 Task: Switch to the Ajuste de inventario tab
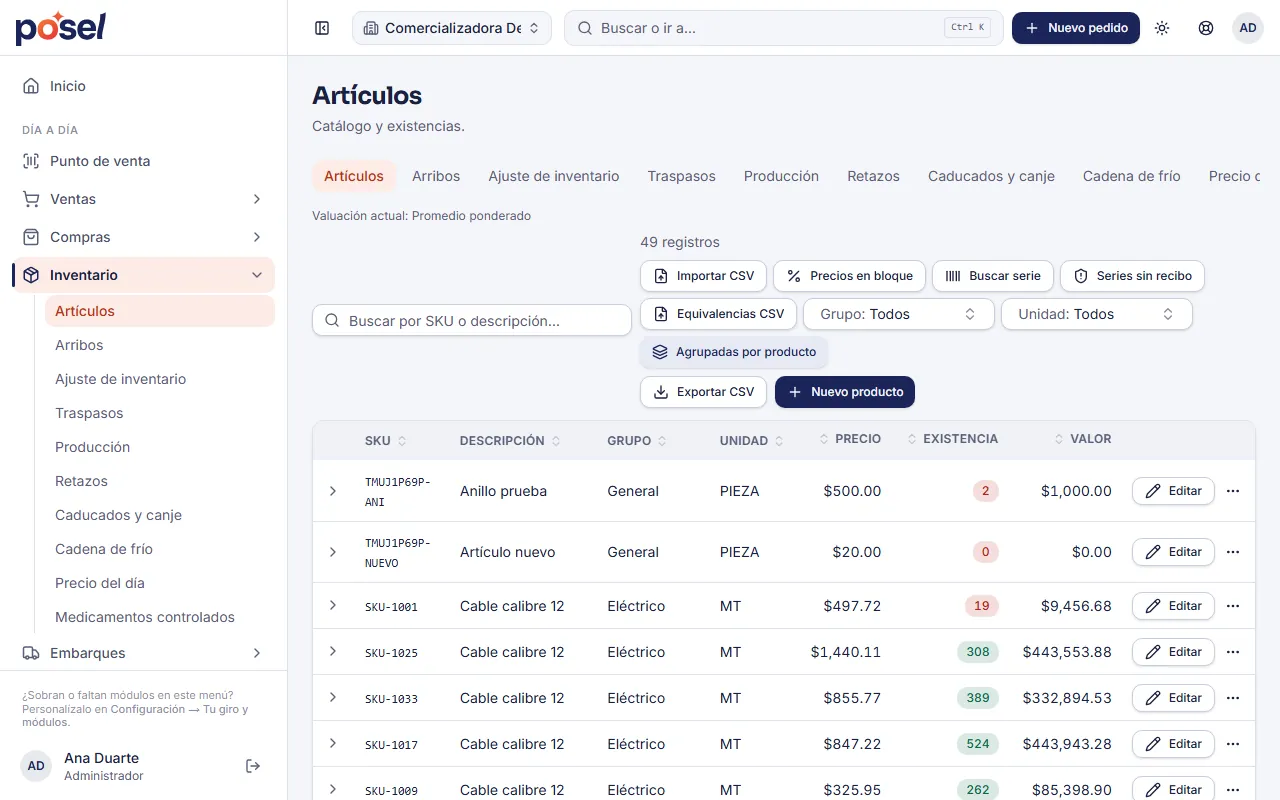point(554,176)
